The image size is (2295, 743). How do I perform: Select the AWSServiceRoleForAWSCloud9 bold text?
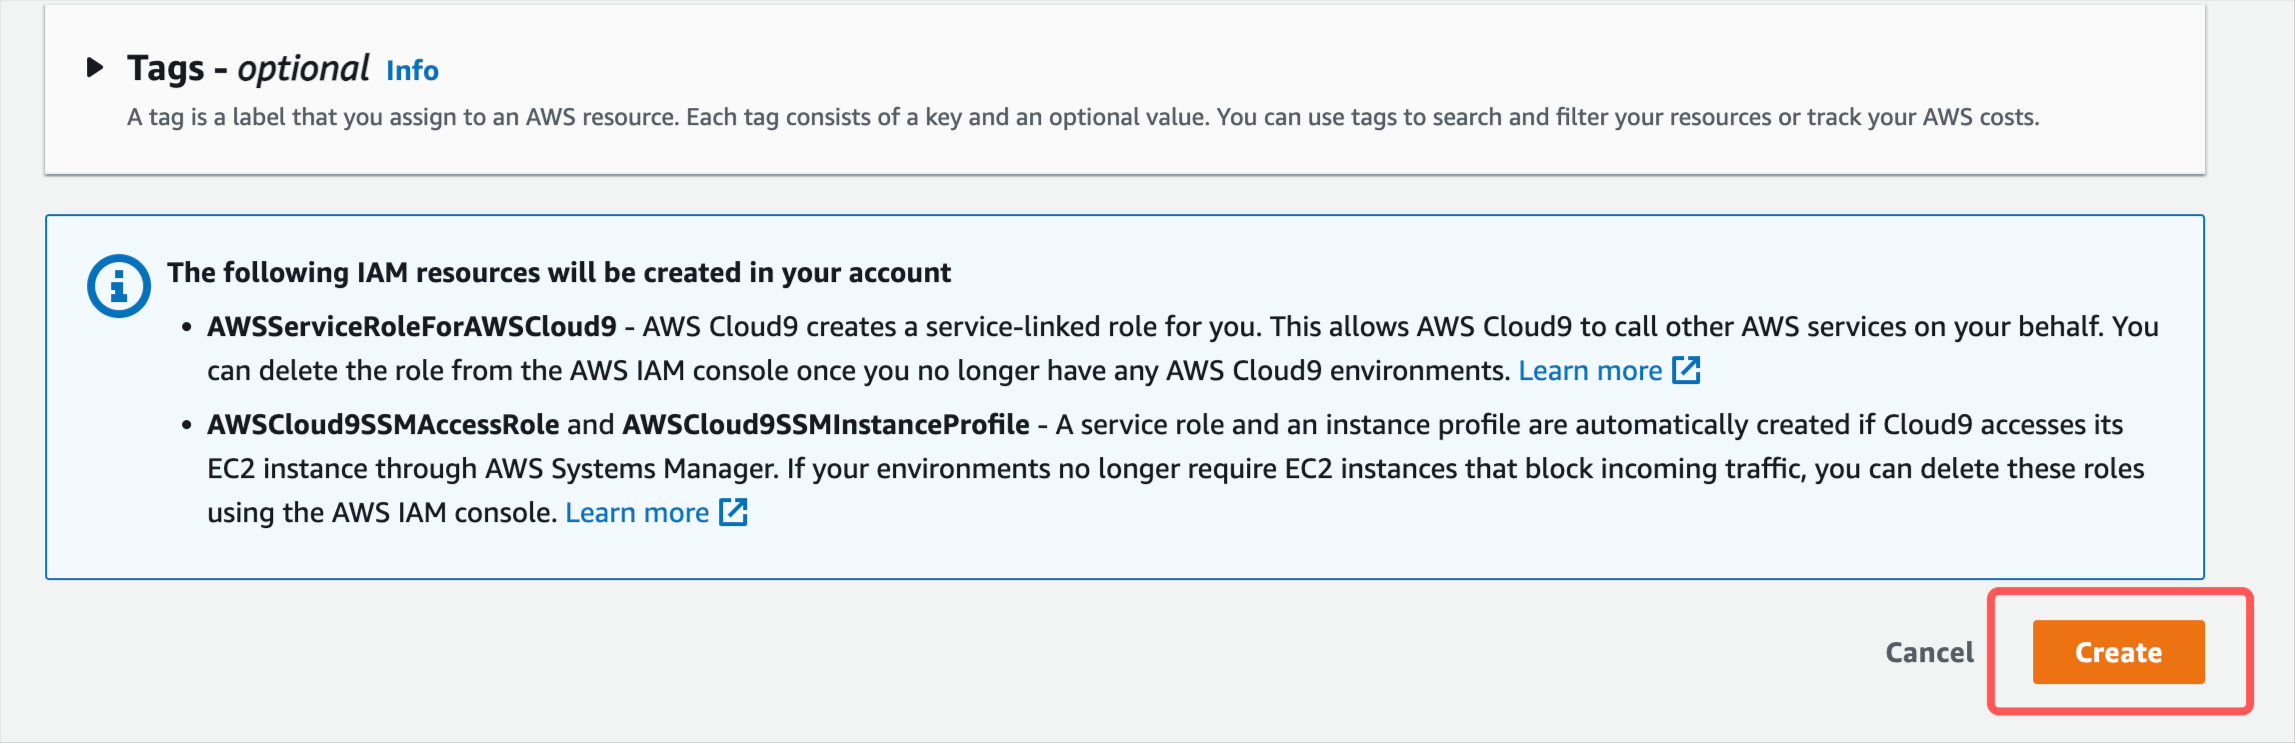(x=412, y=327)
